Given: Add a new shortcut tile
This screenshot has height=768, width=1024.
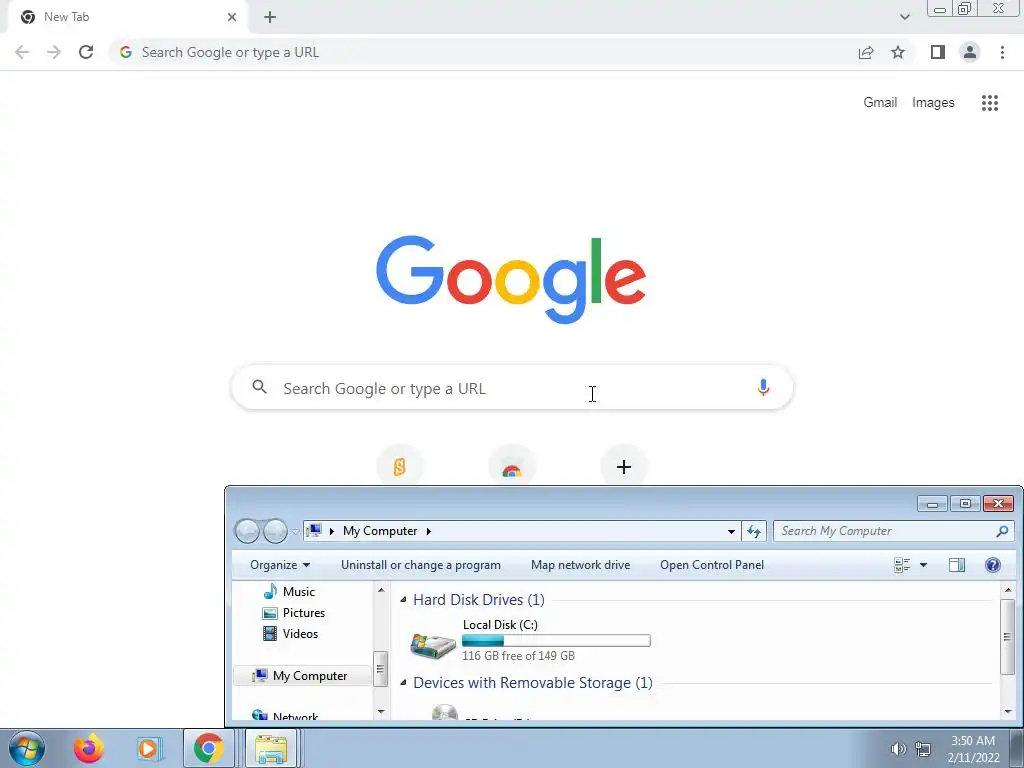Looking at the screenshot, I should point(624,467).
